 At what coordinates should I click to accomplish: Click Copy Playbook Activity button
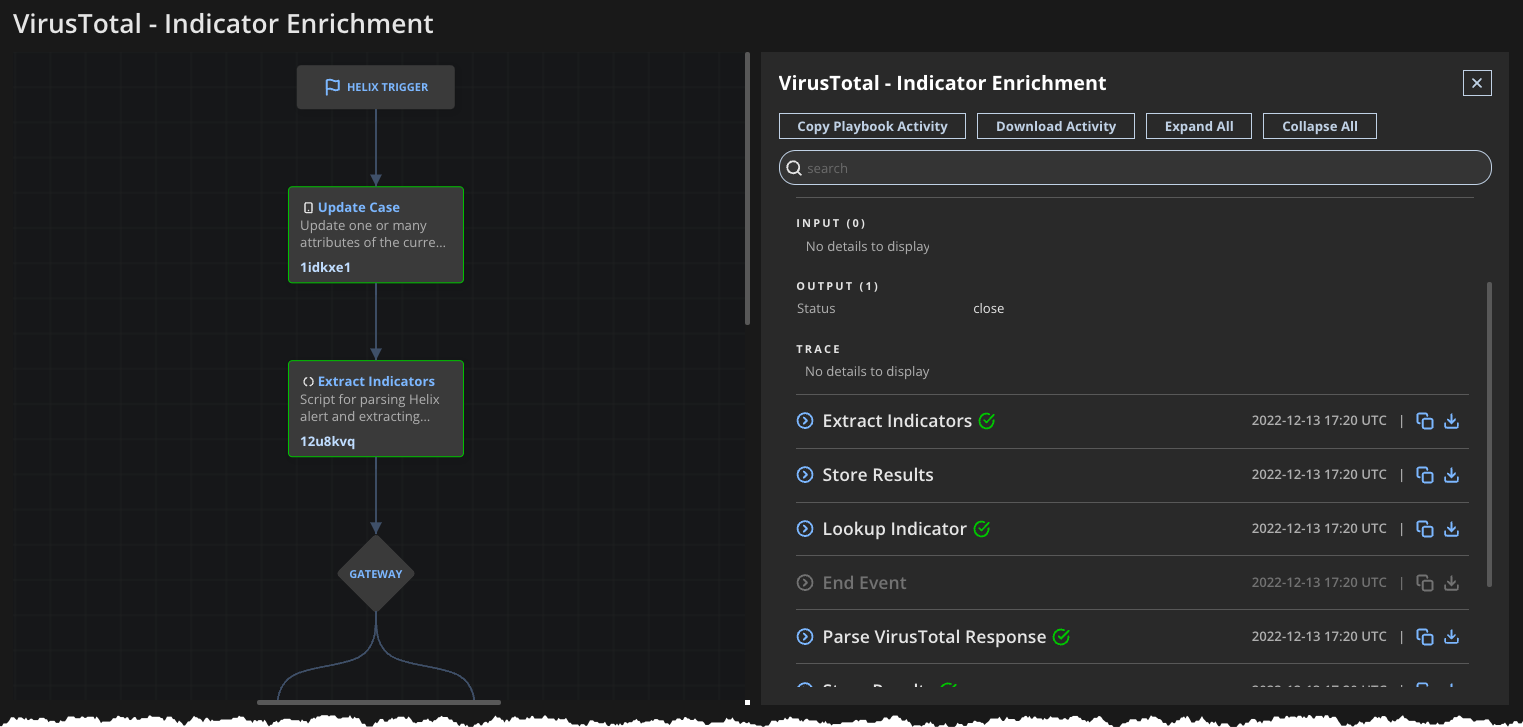click(x=872, y=126)
